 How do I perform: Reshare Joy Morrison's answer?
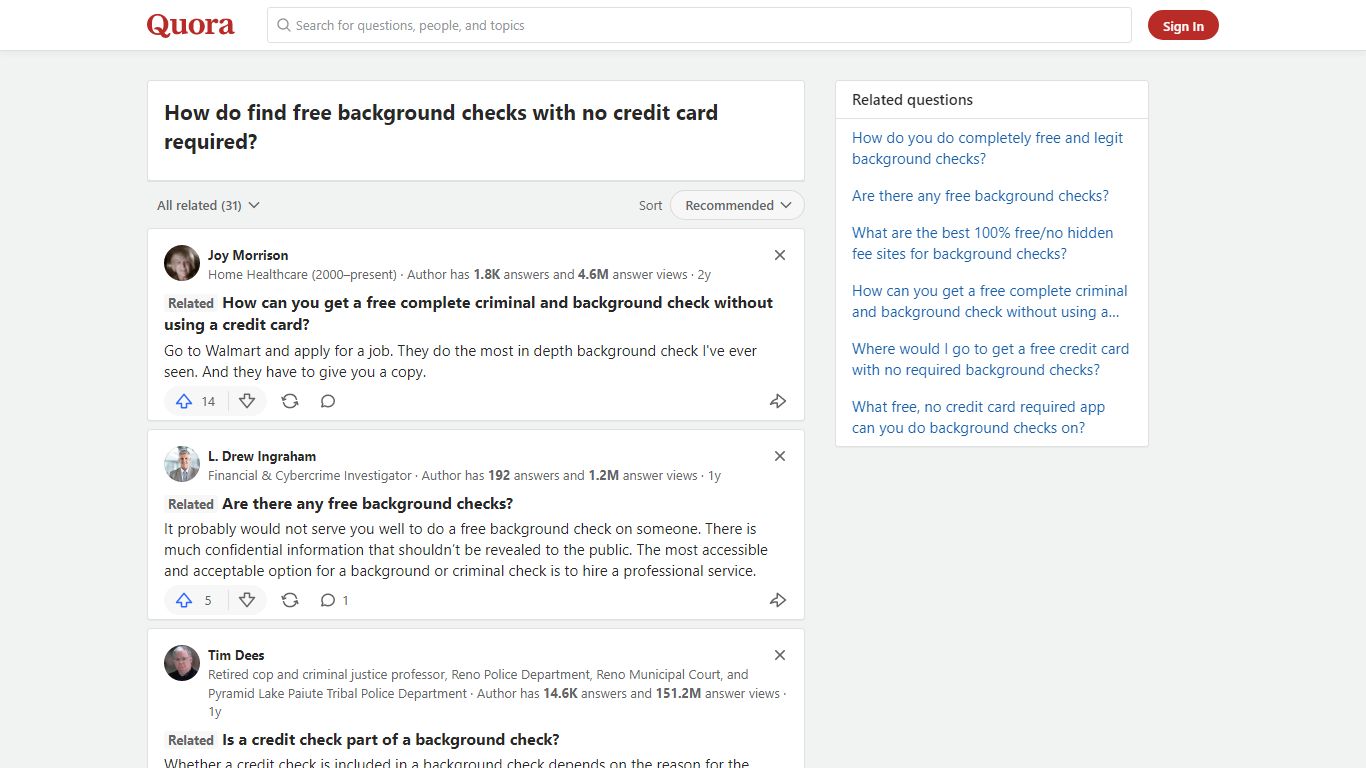tap(290, 401)
